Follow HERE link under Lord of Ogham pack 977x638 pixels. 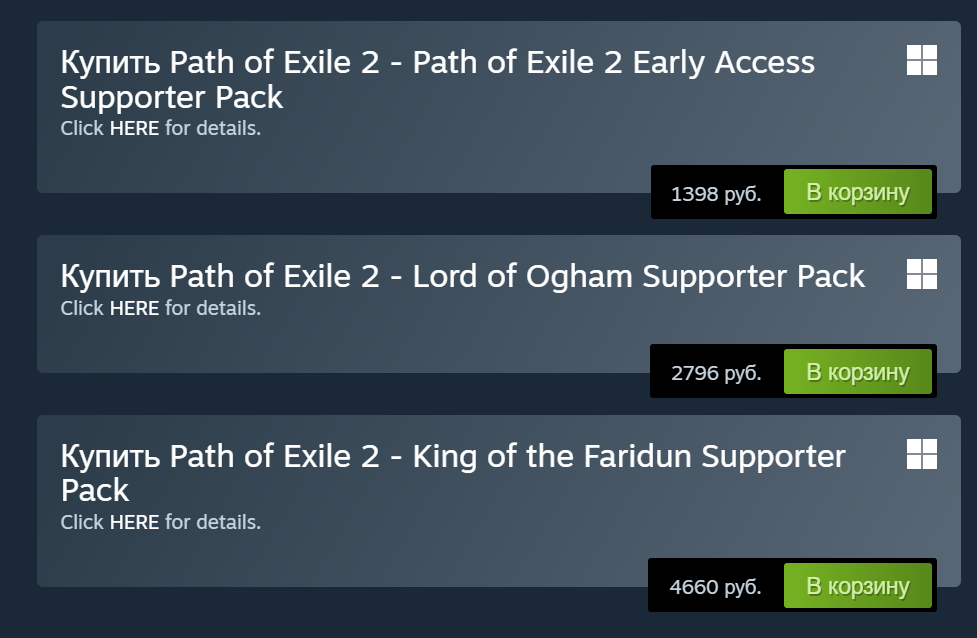point(134,308)
